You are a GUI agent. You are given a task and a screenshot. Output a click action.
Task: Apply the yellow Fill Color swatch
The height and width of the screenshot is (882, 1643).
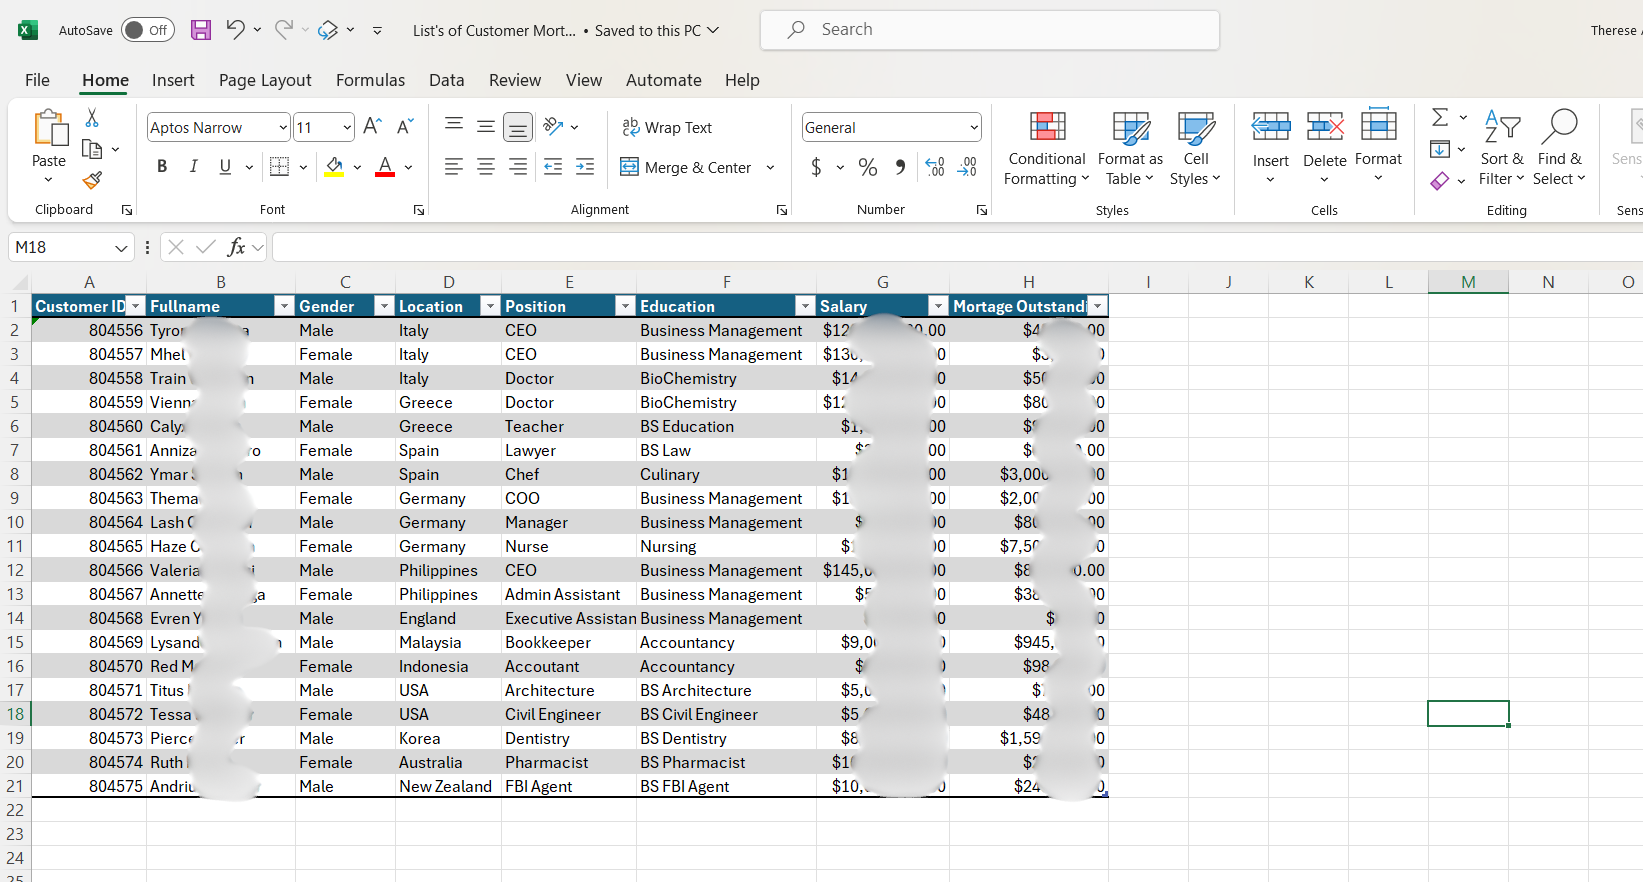(x=334, y=166)
